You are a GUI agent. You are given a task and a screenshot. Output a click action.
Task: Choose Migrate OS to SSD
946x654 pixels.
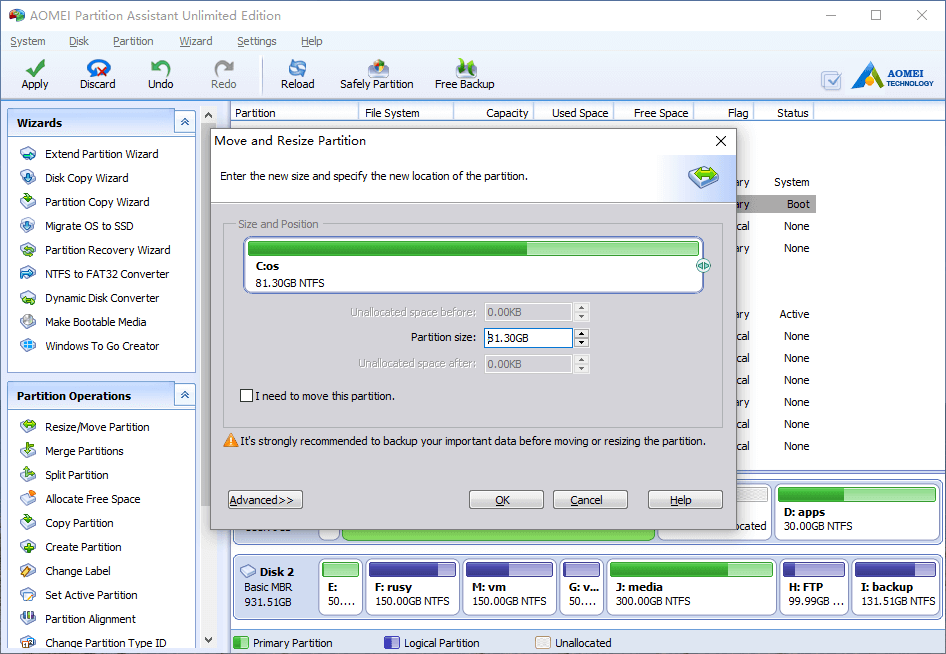tap(89, 226)
